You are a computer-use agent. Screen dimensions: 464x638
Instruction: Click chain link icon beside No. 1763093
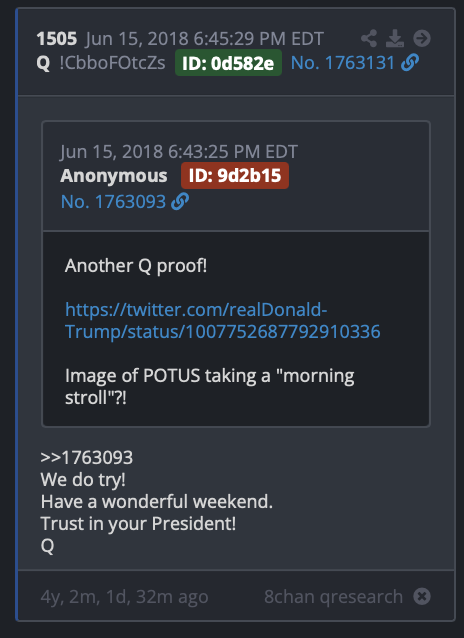(180, 201)
